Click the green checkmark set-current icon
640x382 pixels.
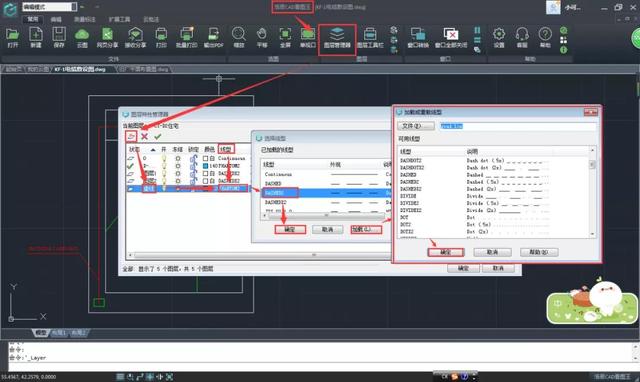[x=158, y=136]
